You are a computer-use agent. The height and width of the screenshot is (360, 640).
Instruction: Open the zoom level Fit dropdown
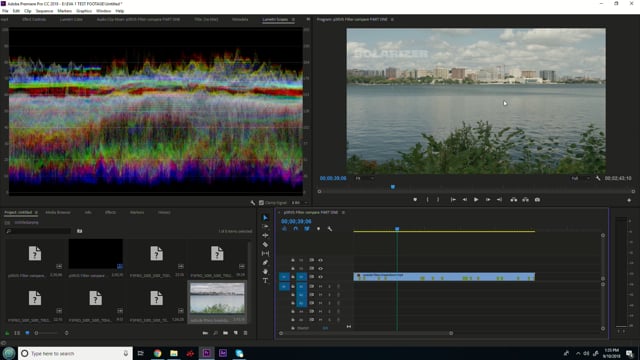364,178
